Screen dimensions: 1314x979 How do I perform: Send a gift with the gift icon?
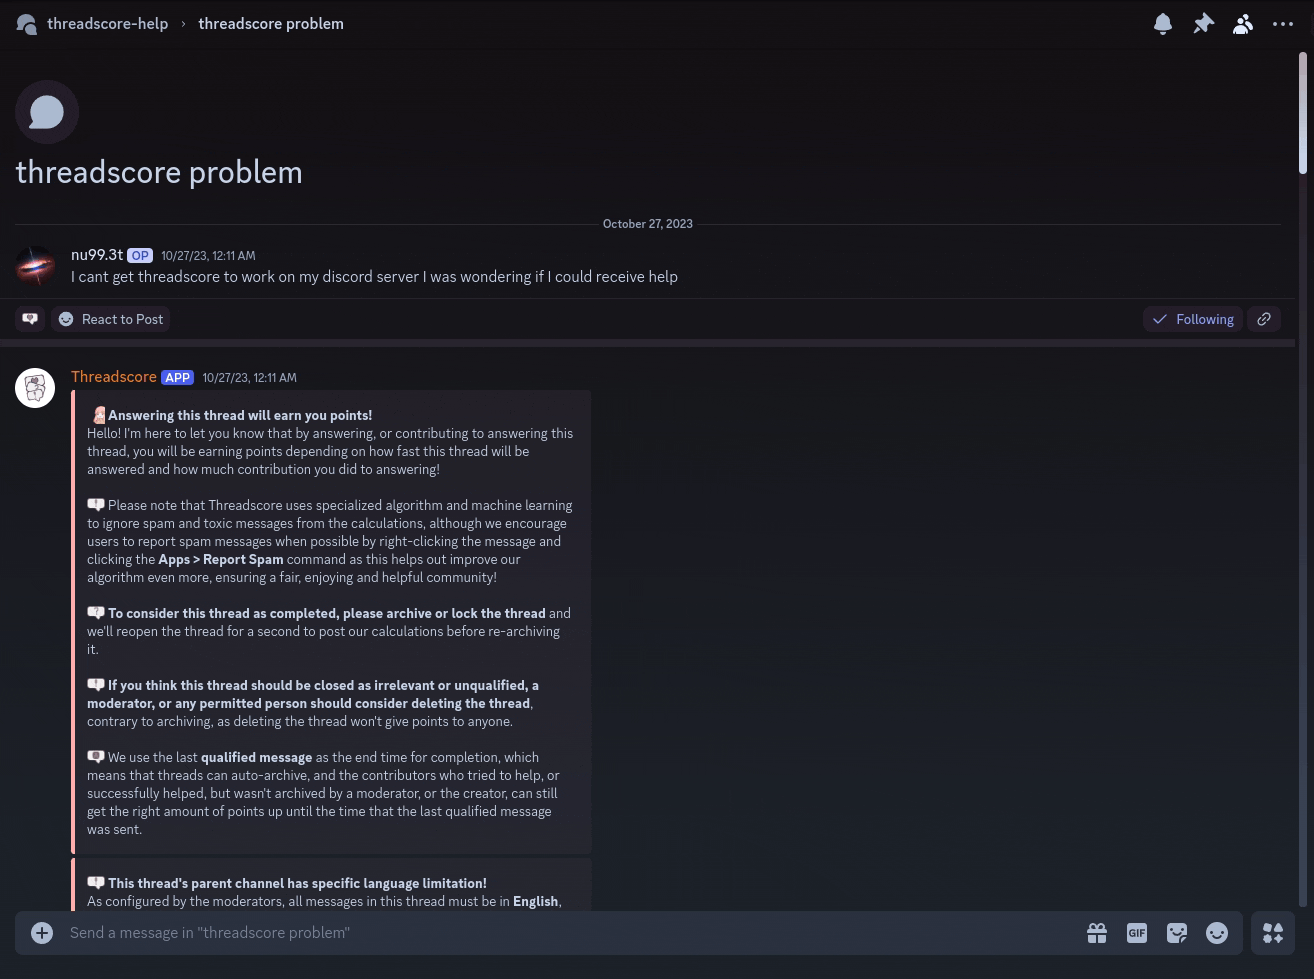click(1097, 933)
